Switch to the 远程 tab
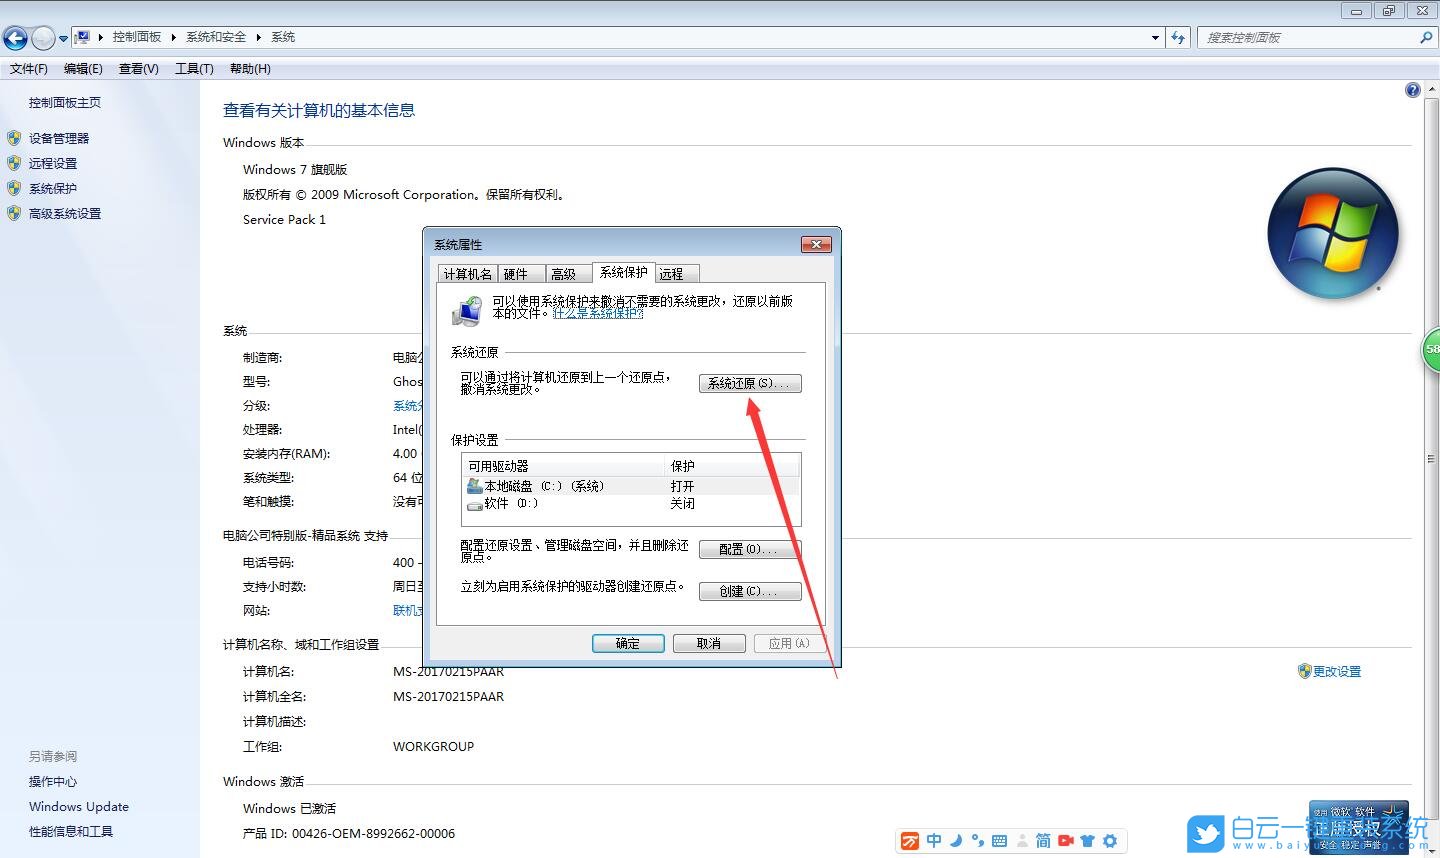Image resolution: width=1440 pixels, height=858 pixels. [x=677, y=274]
